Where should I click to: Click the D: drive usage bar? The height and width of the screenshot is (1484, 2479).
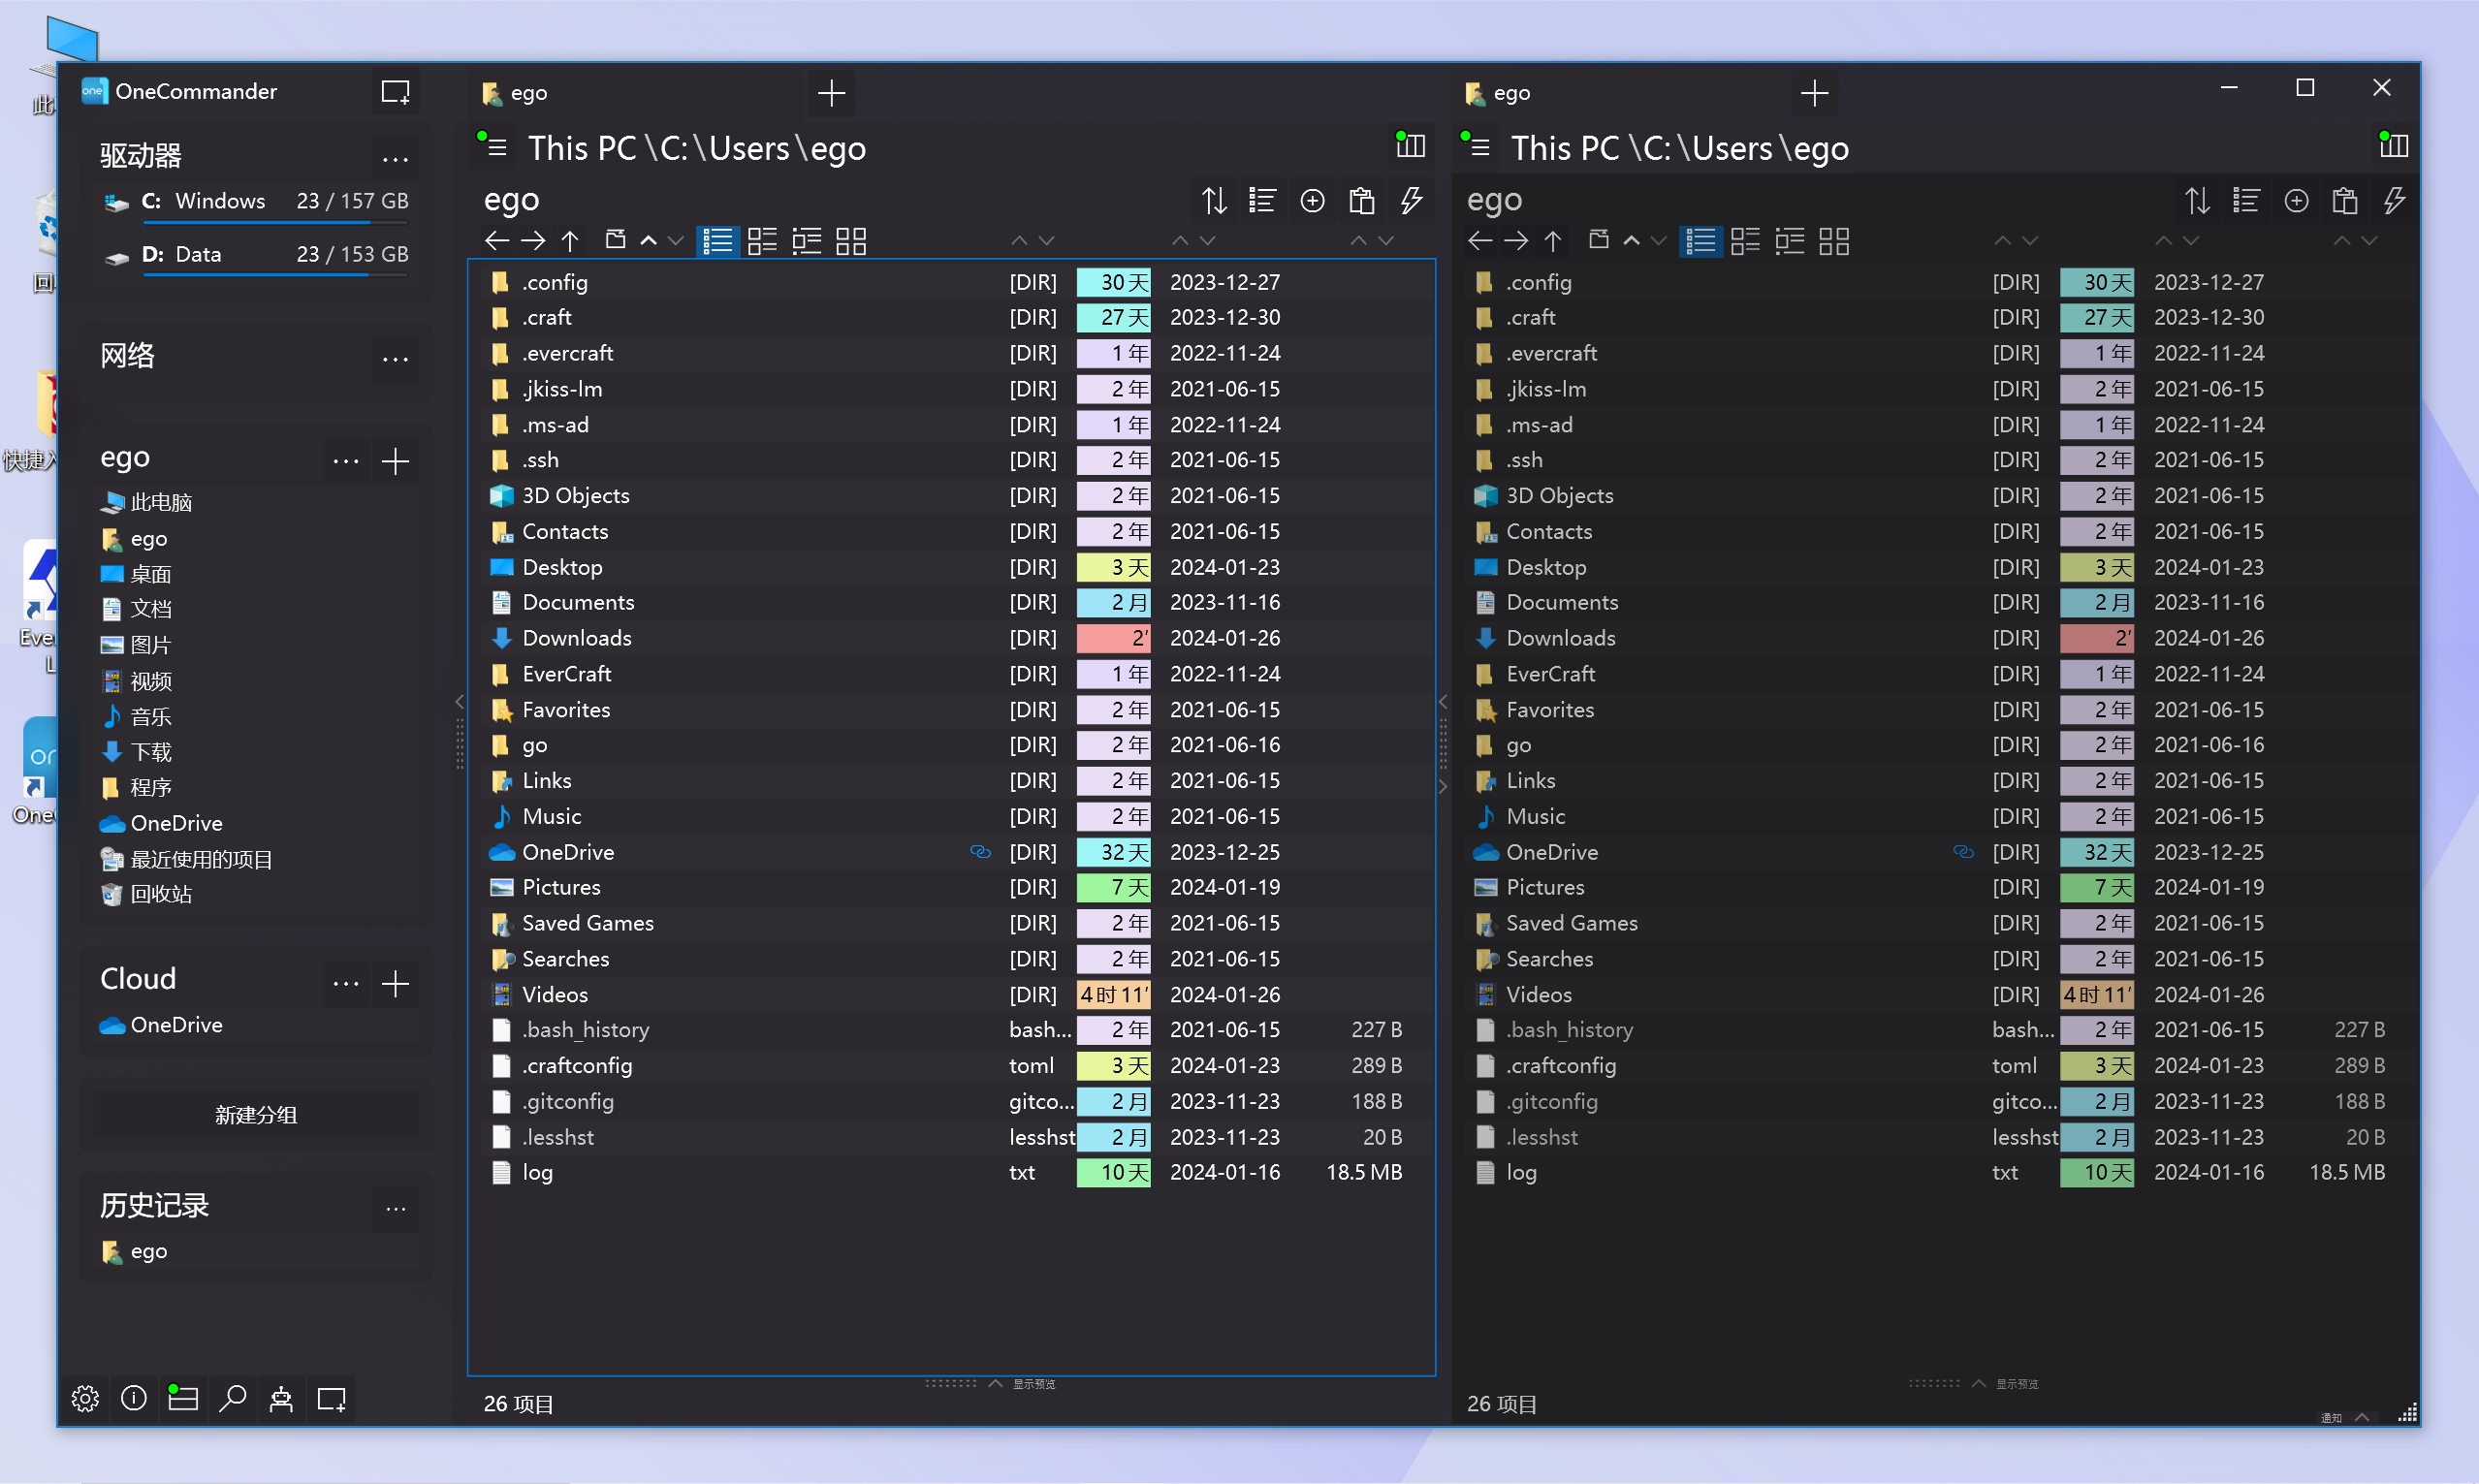click(276, 274)
